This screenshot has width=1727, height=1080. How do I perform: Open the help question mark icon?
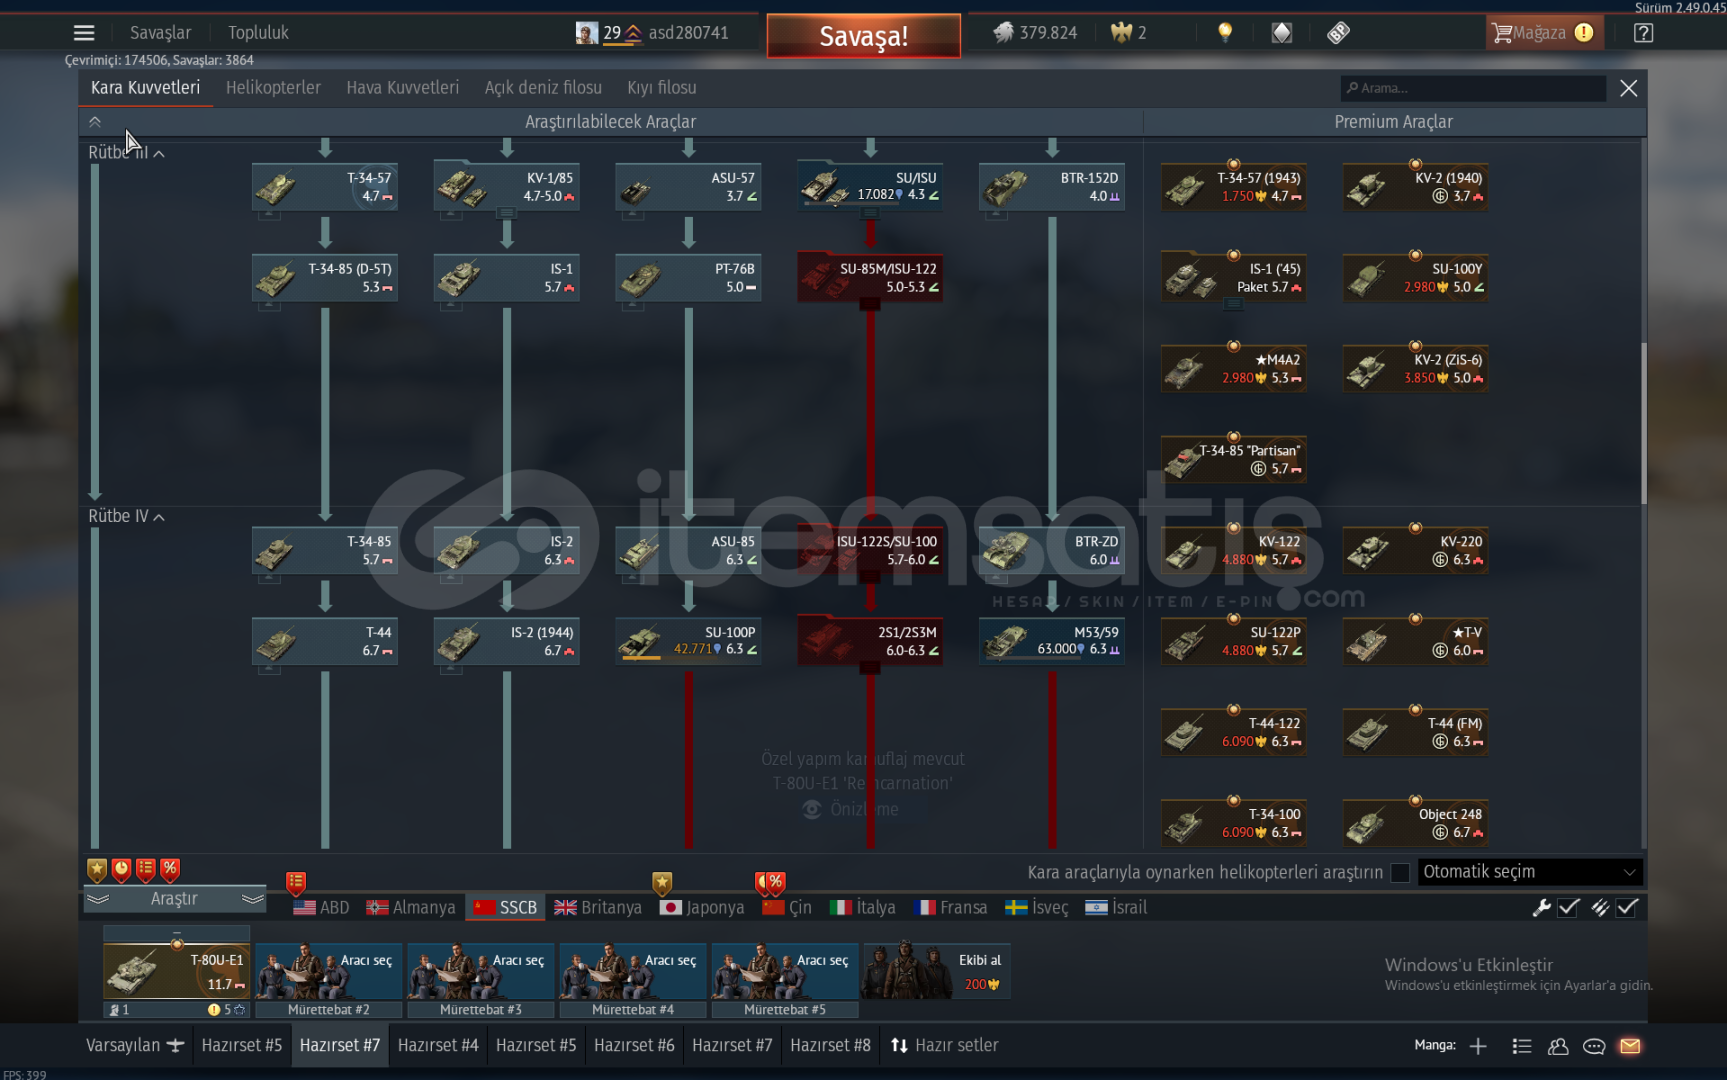pyautogui.click(x=1643, y=33)
